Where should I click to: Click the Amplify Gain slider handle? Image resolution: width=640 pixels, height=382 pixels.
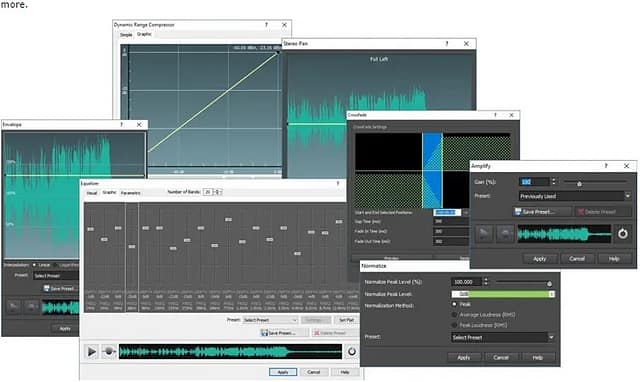(579, 184)
